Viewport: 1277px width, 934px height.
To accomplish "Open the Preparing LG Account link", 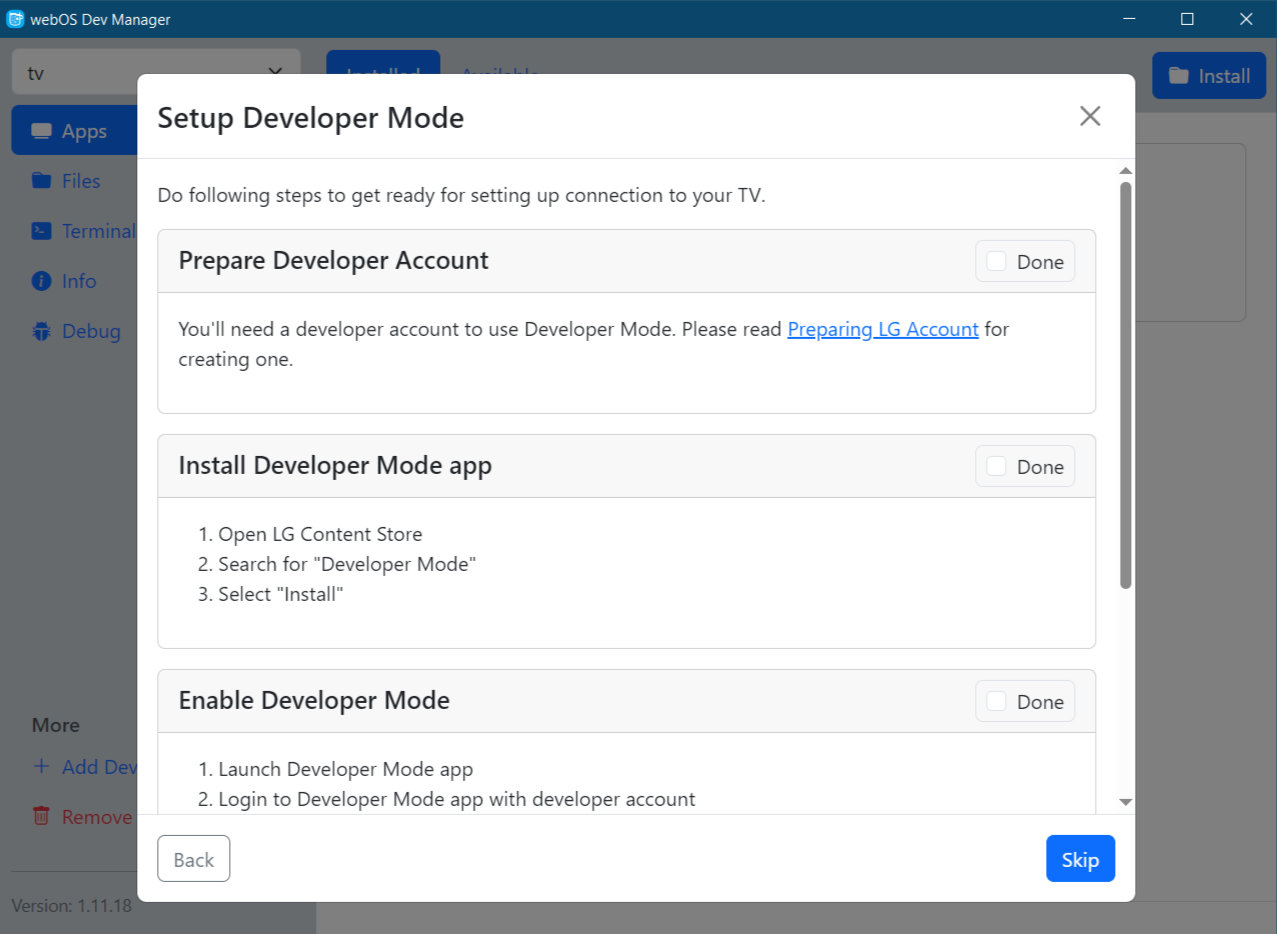I will tap(882, 329).
